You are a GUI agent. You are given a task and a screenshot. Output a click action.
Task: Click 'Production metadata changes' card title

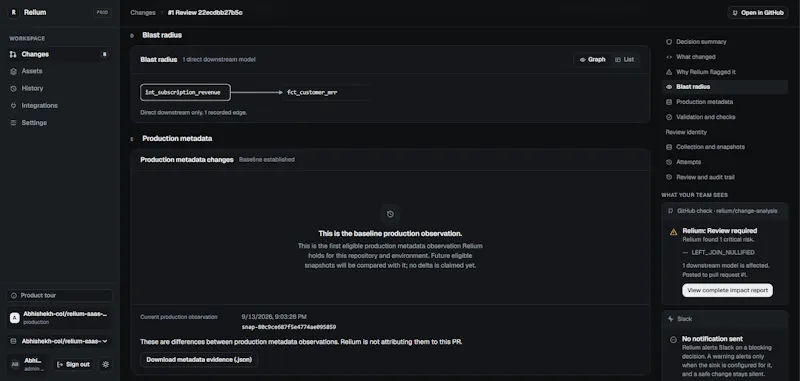coord(187,160)
